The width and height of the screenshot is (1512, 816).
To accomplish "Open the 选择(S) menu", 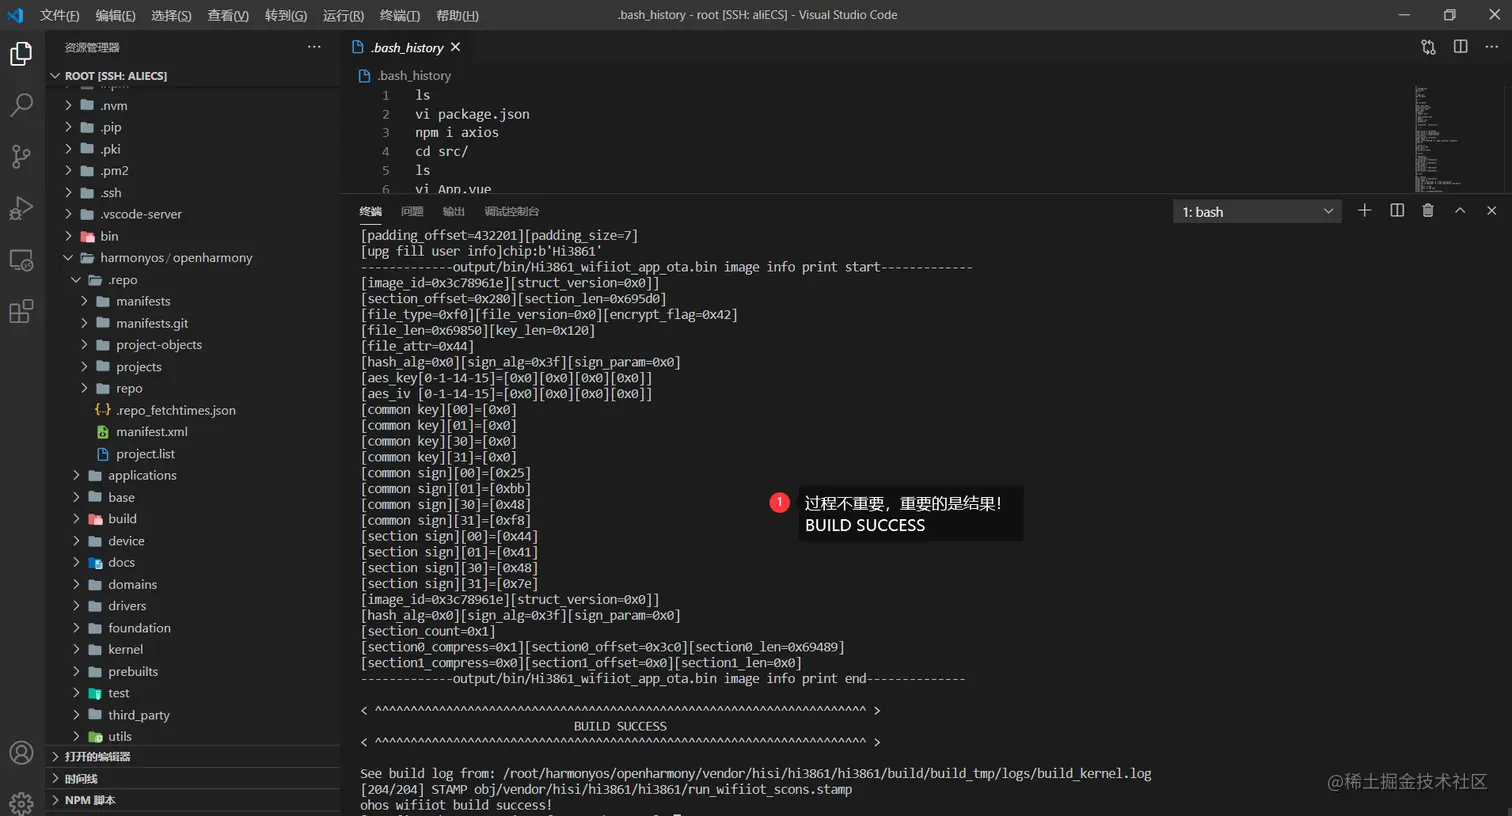I will pyautogui.click(x=171, y=15).
